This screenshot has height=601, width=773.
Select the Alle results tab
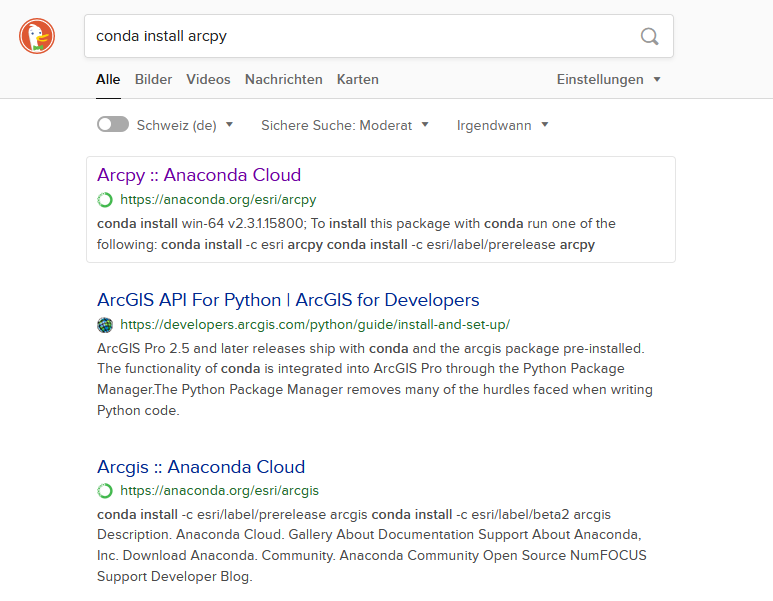(108, 79)
